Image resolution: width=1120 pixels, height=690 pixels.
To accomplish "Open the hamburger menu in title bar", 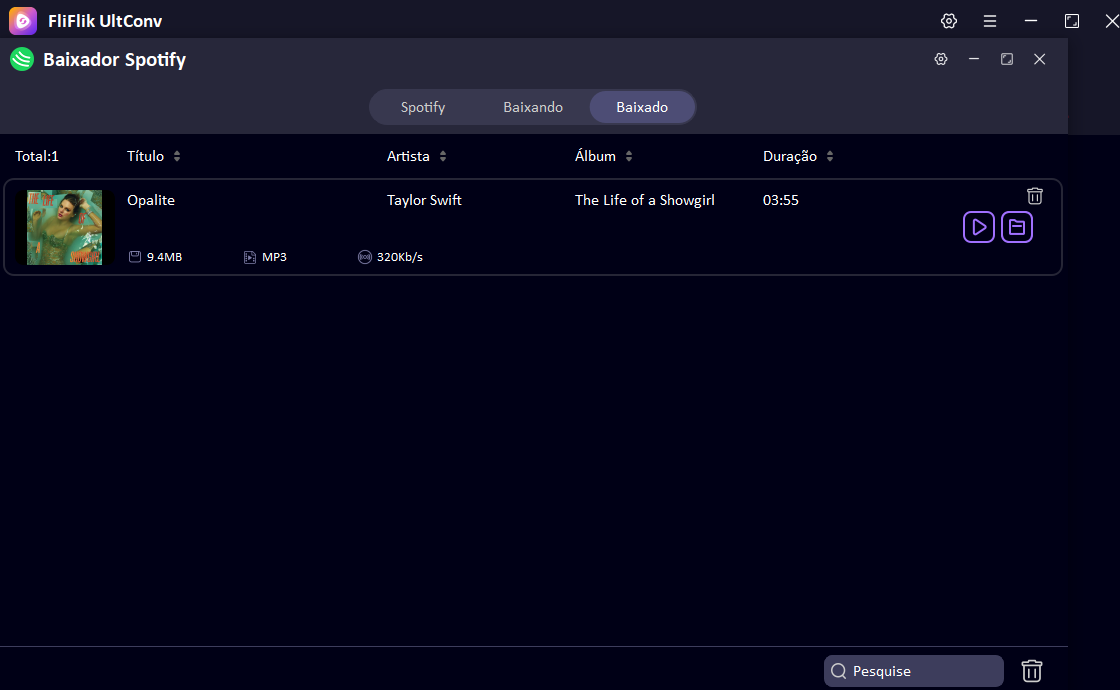I will 989,21.
